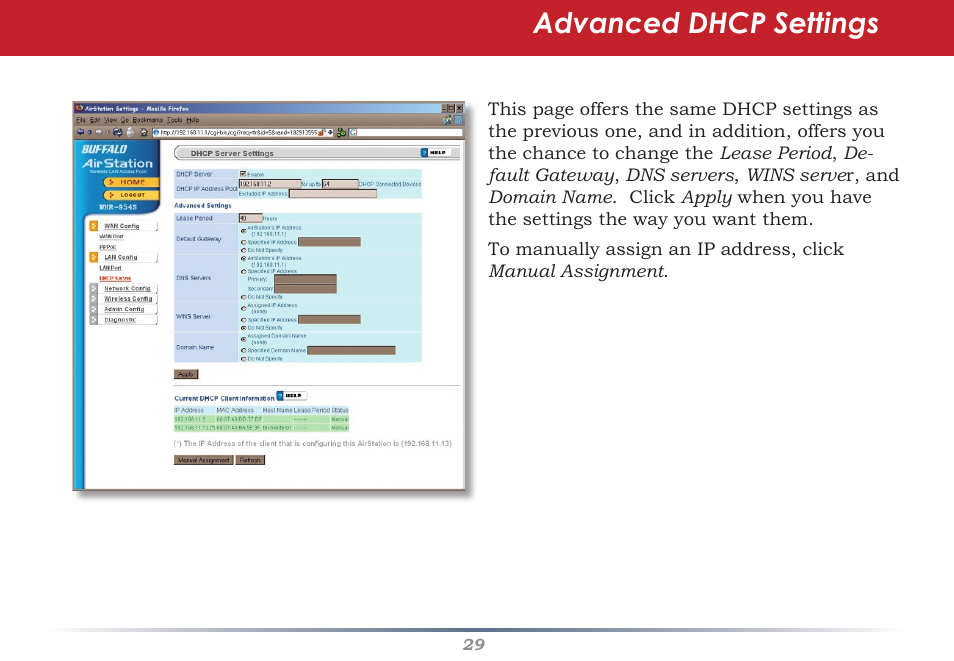Click the green icon beside the search box

pos(341,132)
